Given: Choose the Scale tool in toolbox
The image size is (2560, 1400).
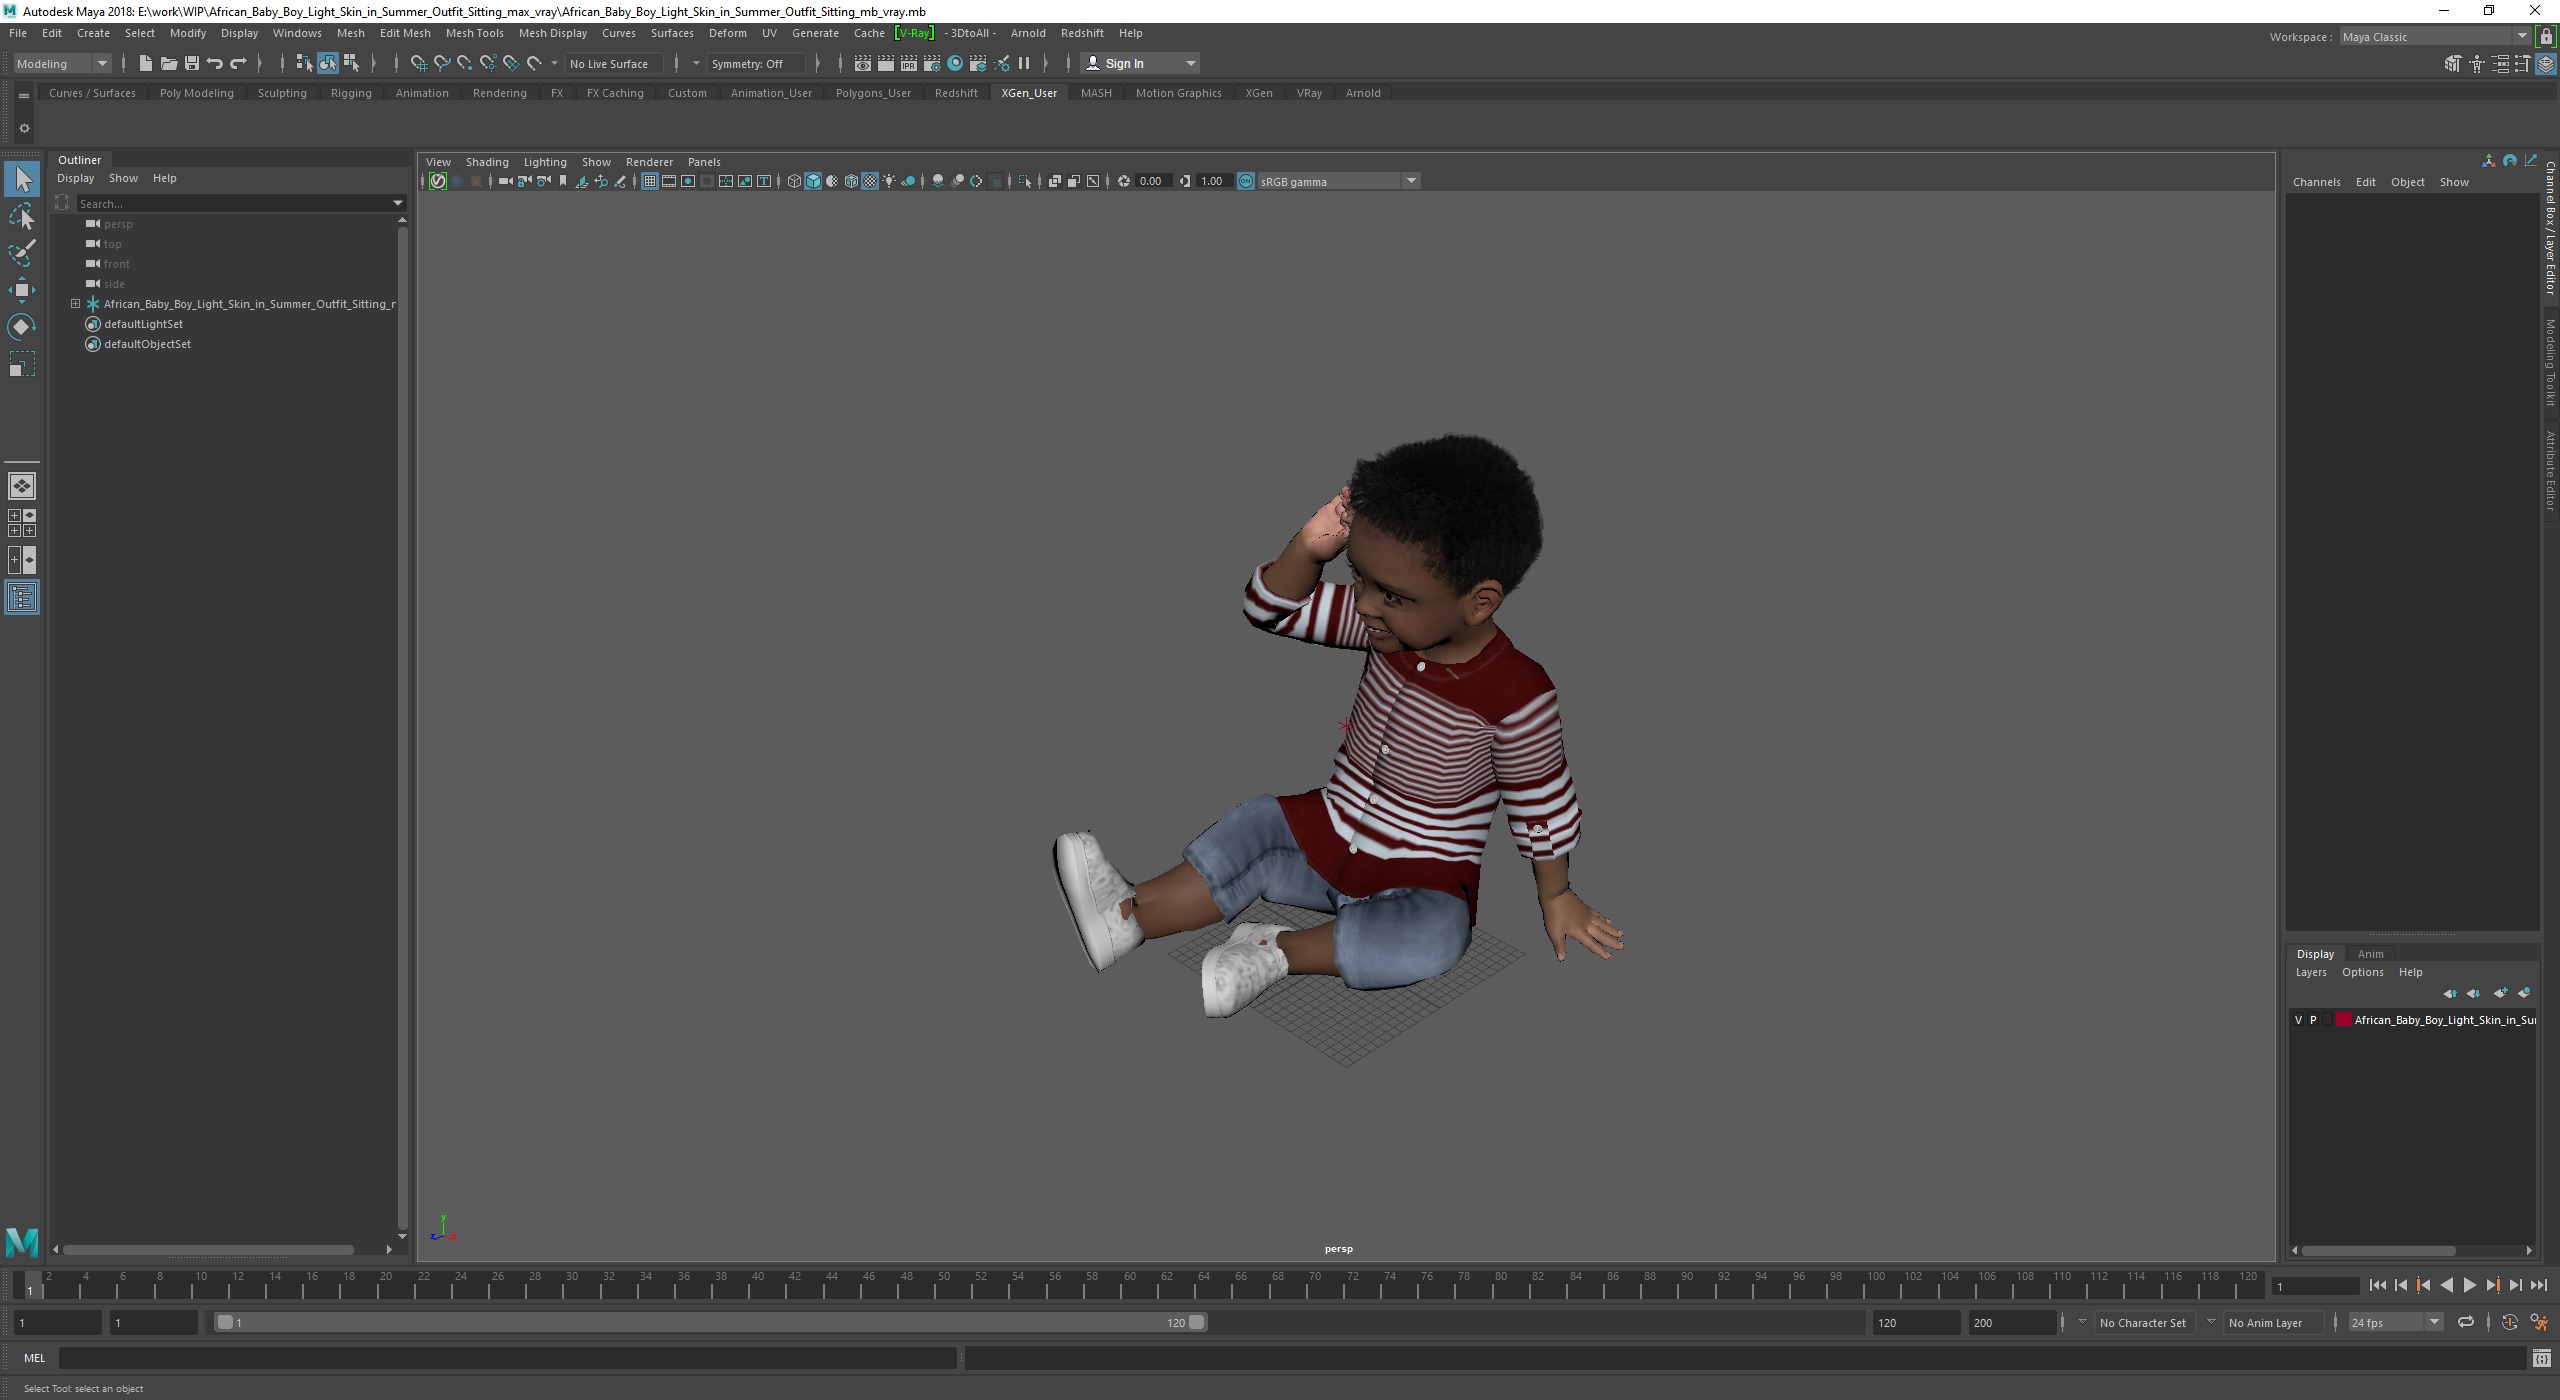Looking at the screenshot, I should 22,364.
